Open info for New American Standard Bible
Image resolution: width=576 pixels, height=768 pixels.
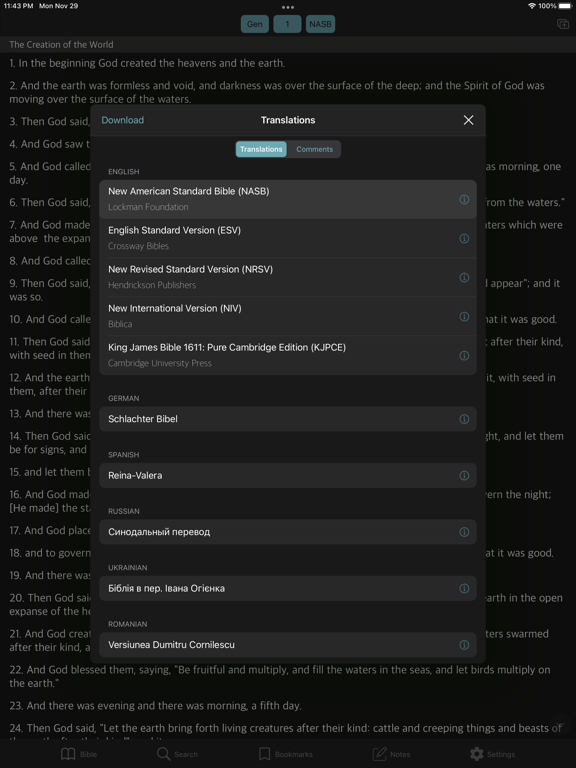[x=464, y=199]
